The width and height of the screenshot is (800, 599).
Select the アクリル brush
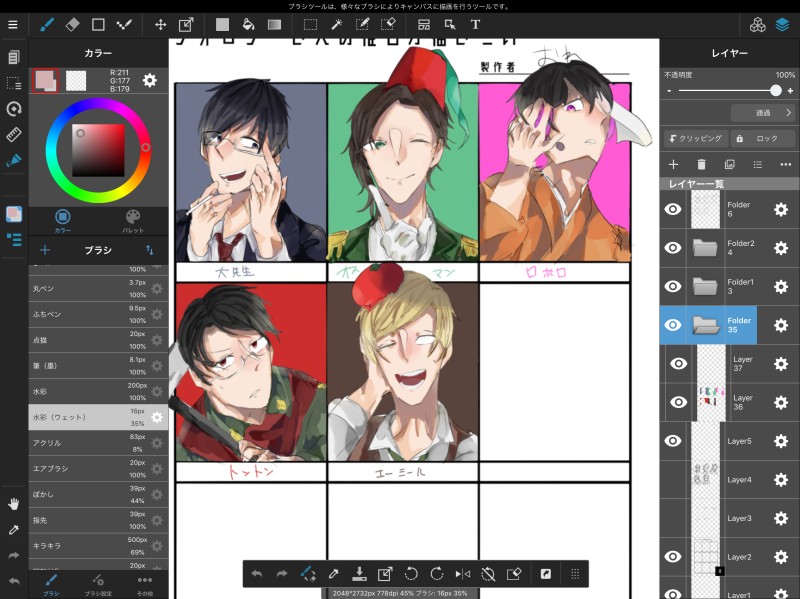point(98,443)
